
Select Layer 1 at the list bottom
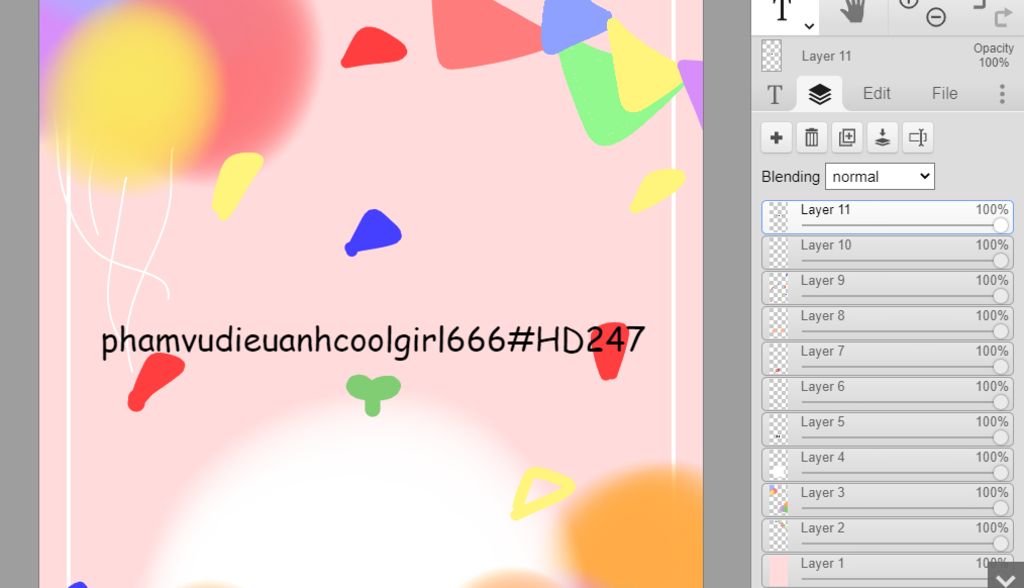pyautogui.click(x=888, y=570)
